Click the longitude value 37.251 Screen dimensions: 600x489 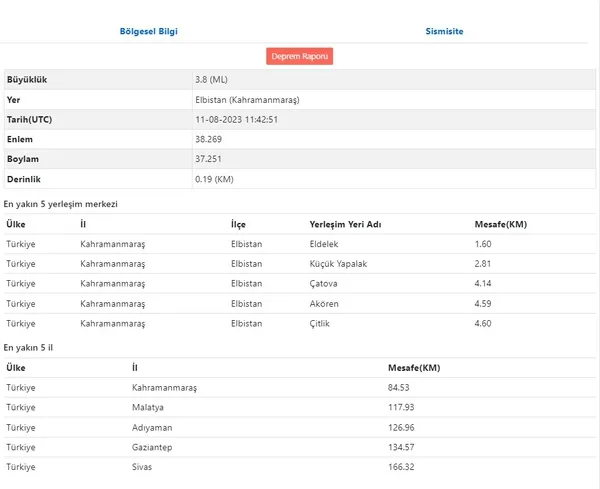tap(209, 159)
